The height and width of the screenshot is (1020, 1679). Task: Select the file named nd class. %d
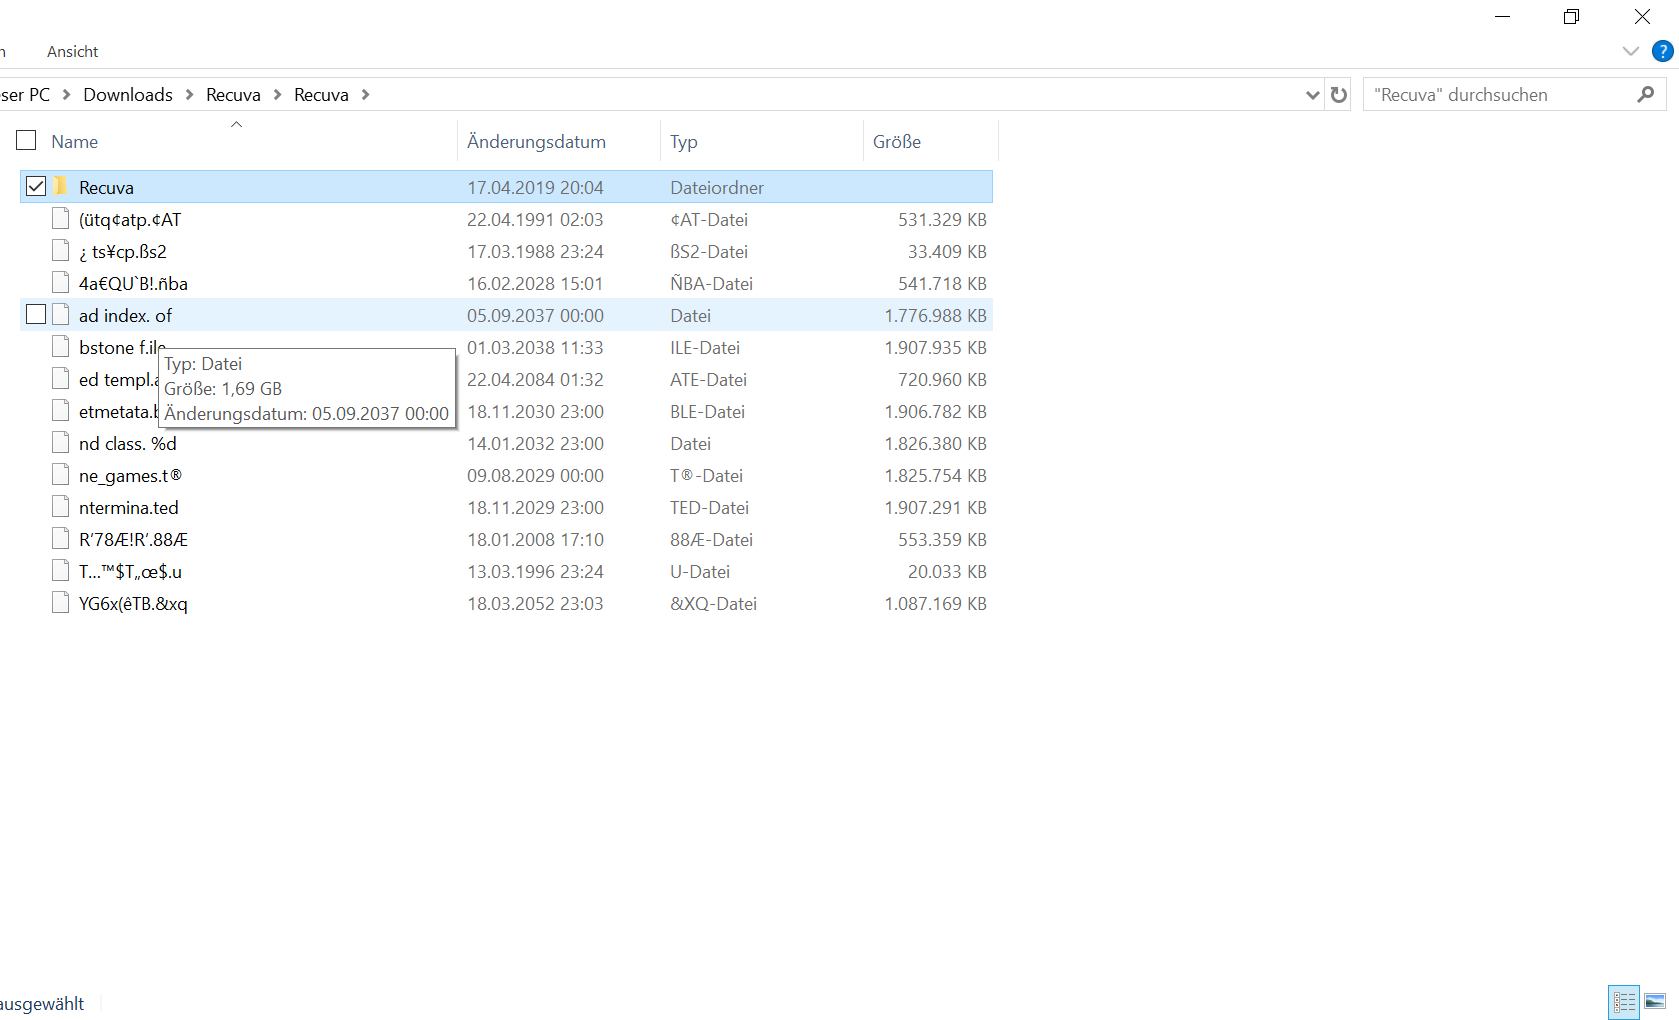[128, 444]
